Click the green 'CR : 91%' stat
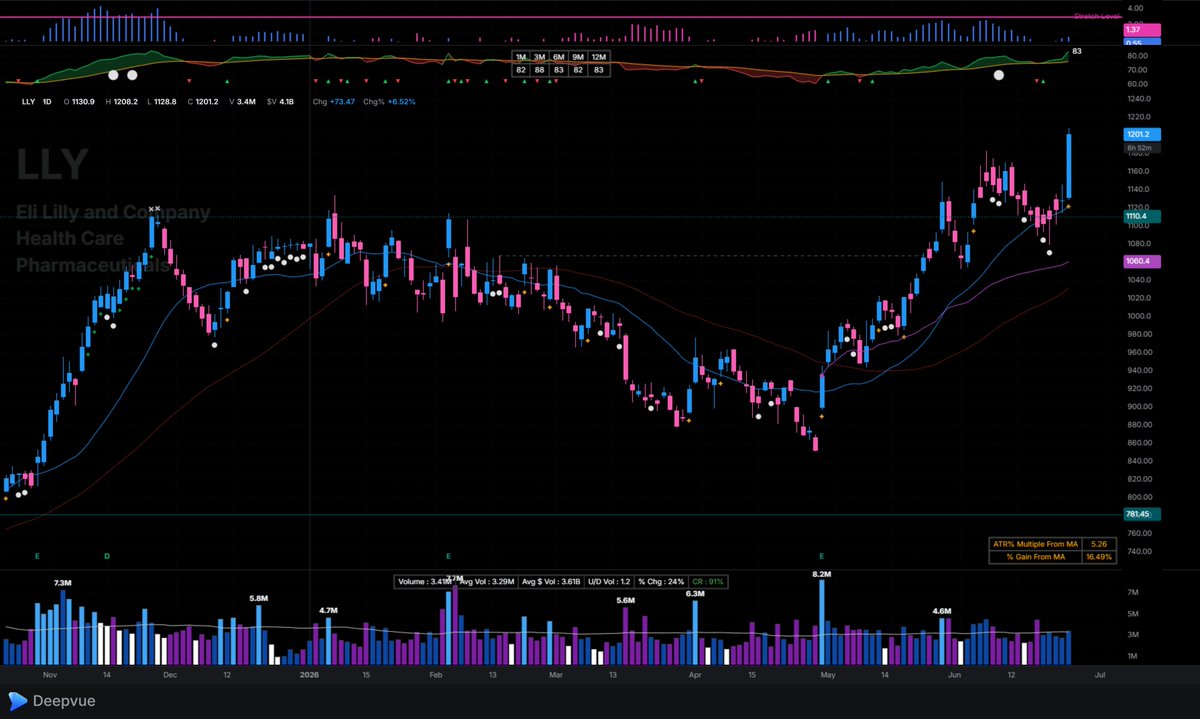 pyautogui.click(x=708, y=581)
